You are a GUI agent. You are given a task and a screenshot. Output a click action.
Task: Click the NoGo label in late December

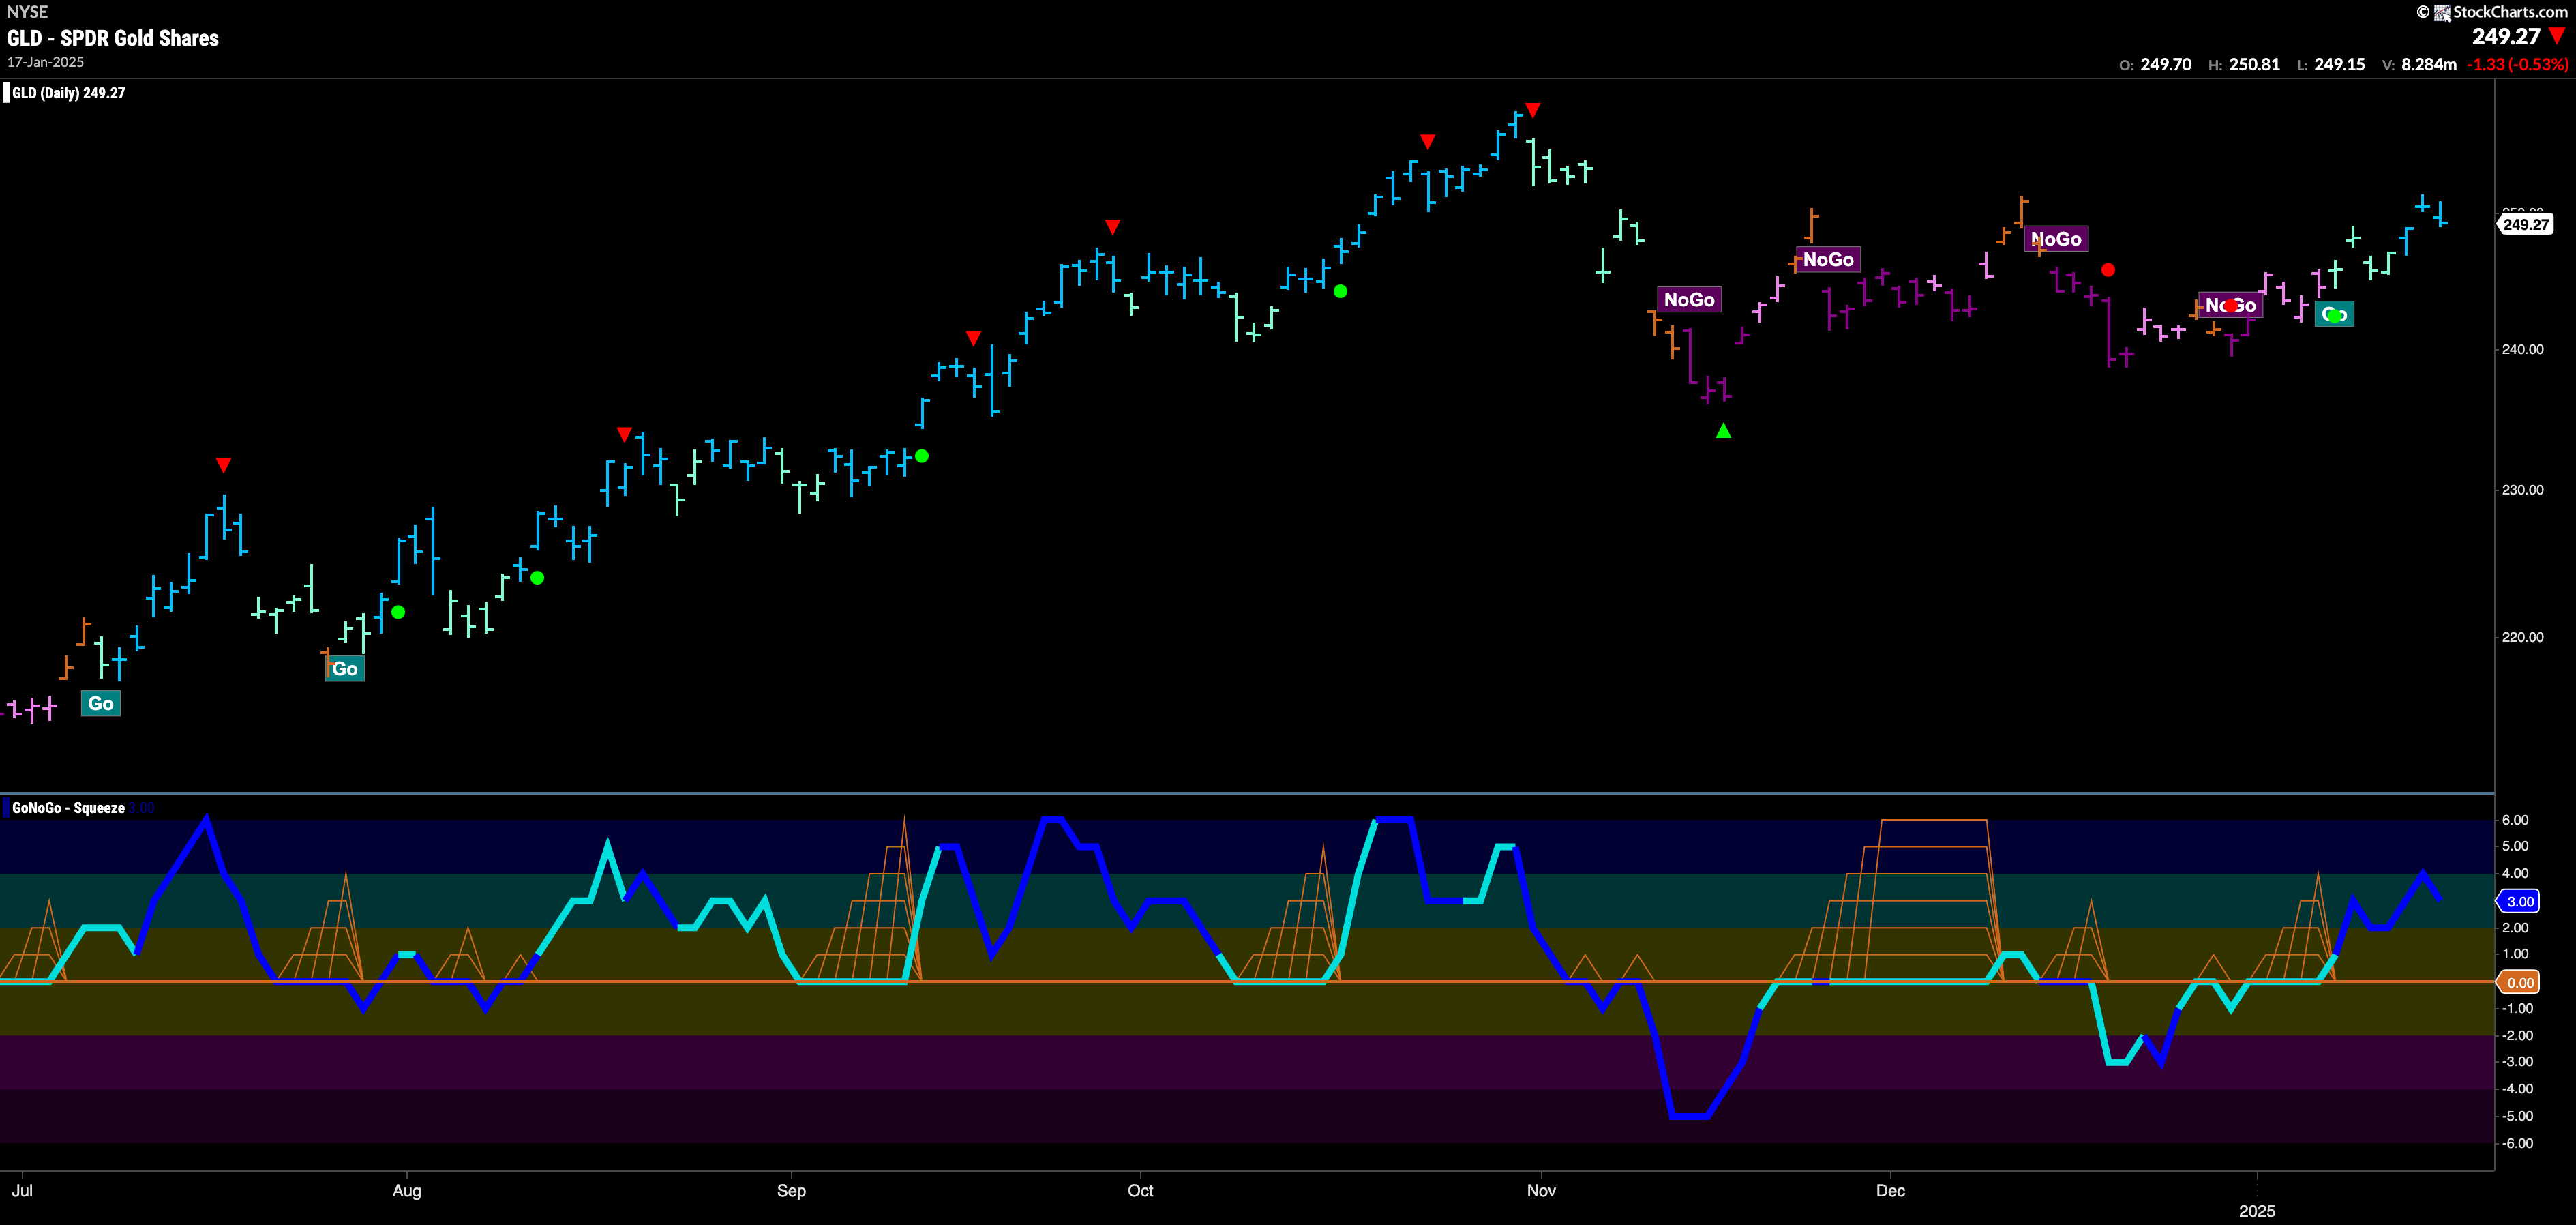point(2231,305)
